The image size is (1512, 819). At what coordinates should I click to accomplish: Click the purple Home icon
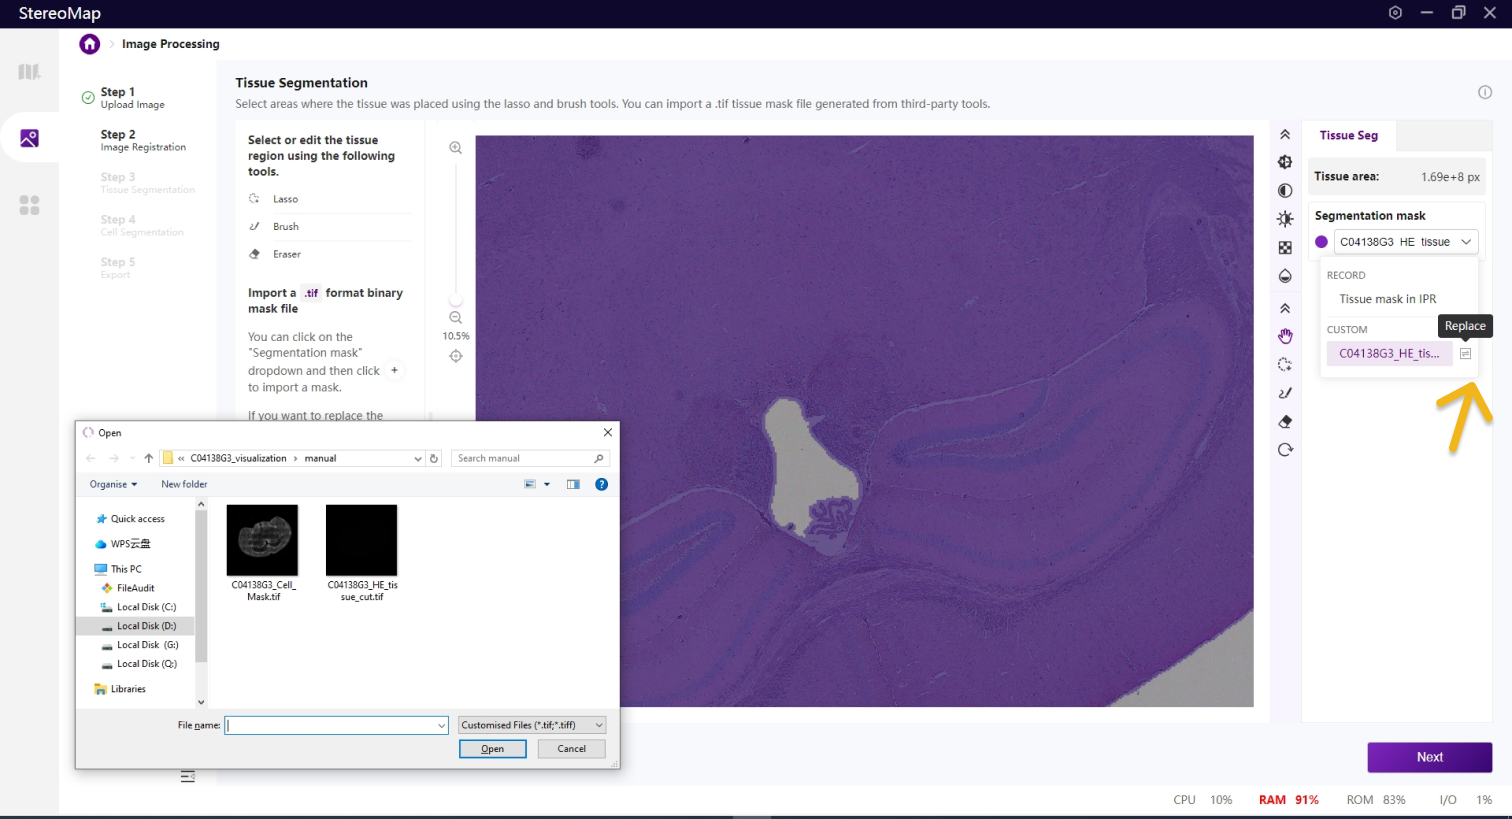[x=90, y=44]
